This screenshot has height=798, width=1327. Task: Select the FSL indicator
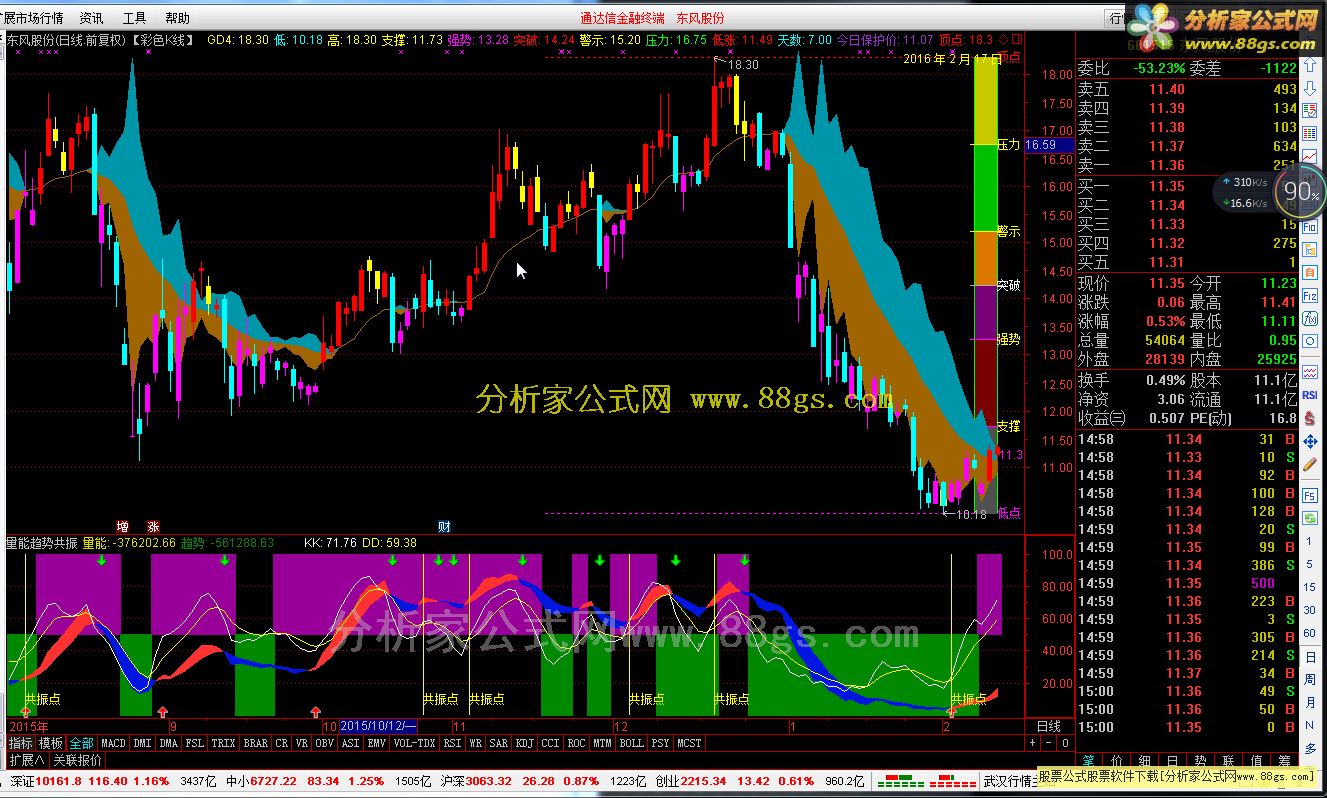coord(195,743)
